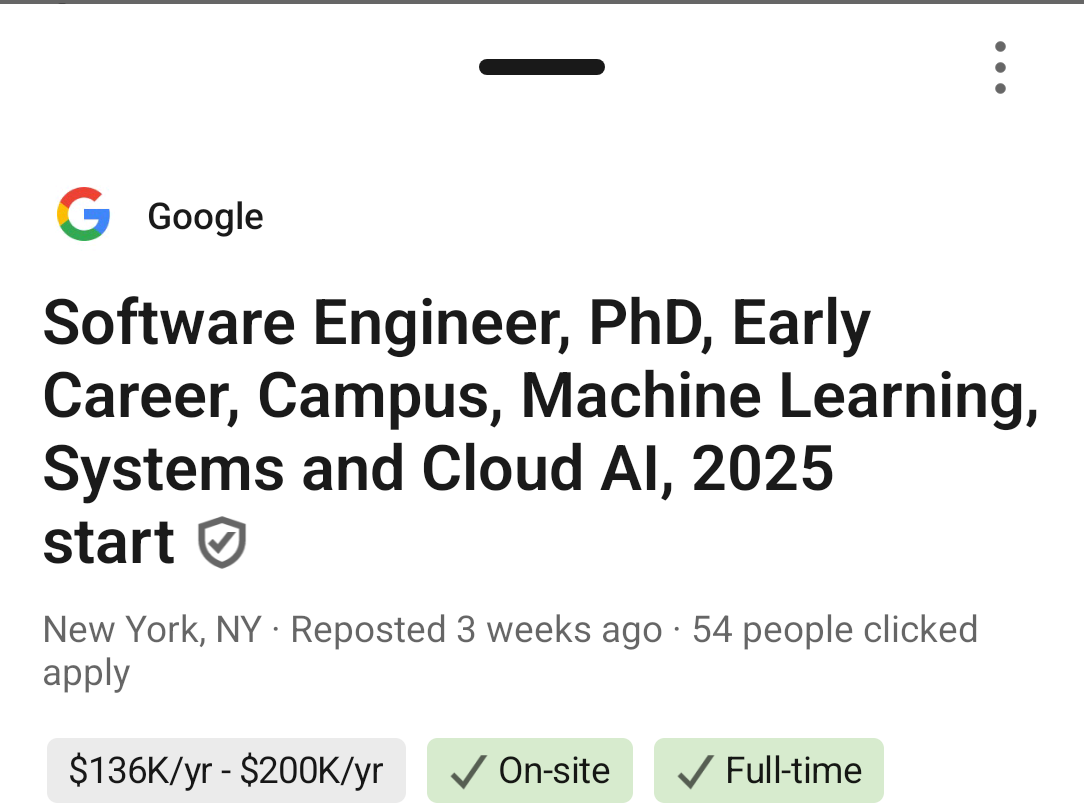Image resolution: width=1084 pixels, height=806 pixels.
Task: Click the verified shield badge after "start"
Action: (221, 543)
